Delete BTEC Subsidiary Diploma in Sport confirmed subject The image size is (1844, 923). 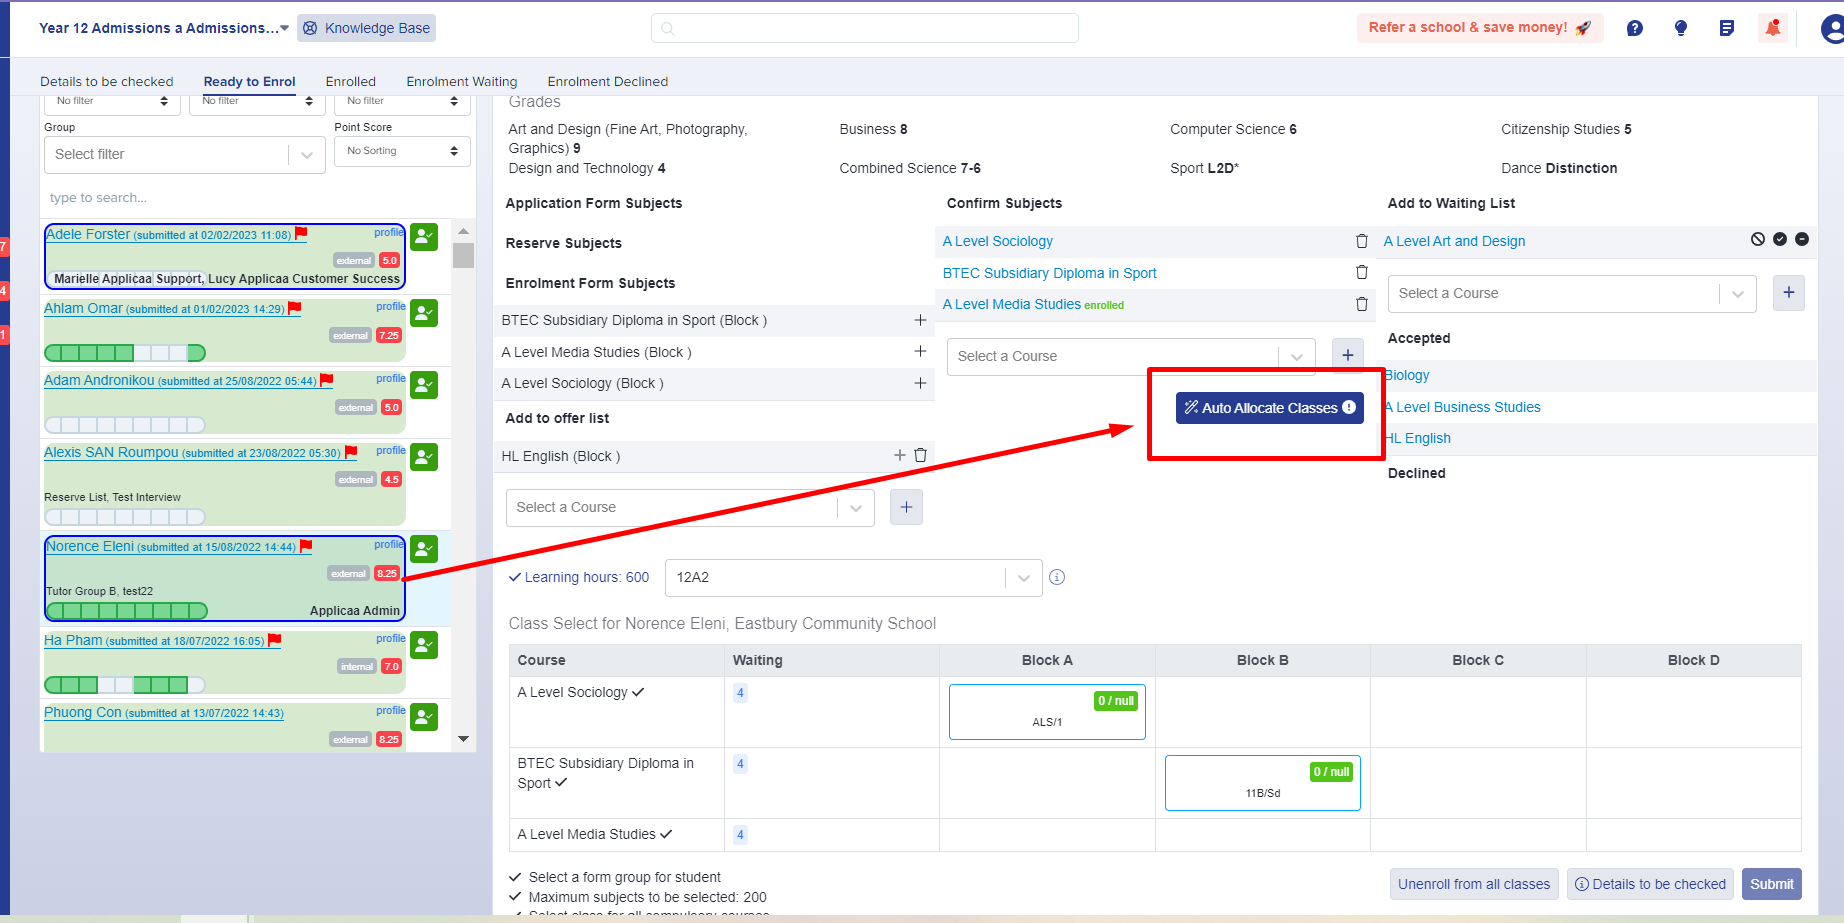1361,272
